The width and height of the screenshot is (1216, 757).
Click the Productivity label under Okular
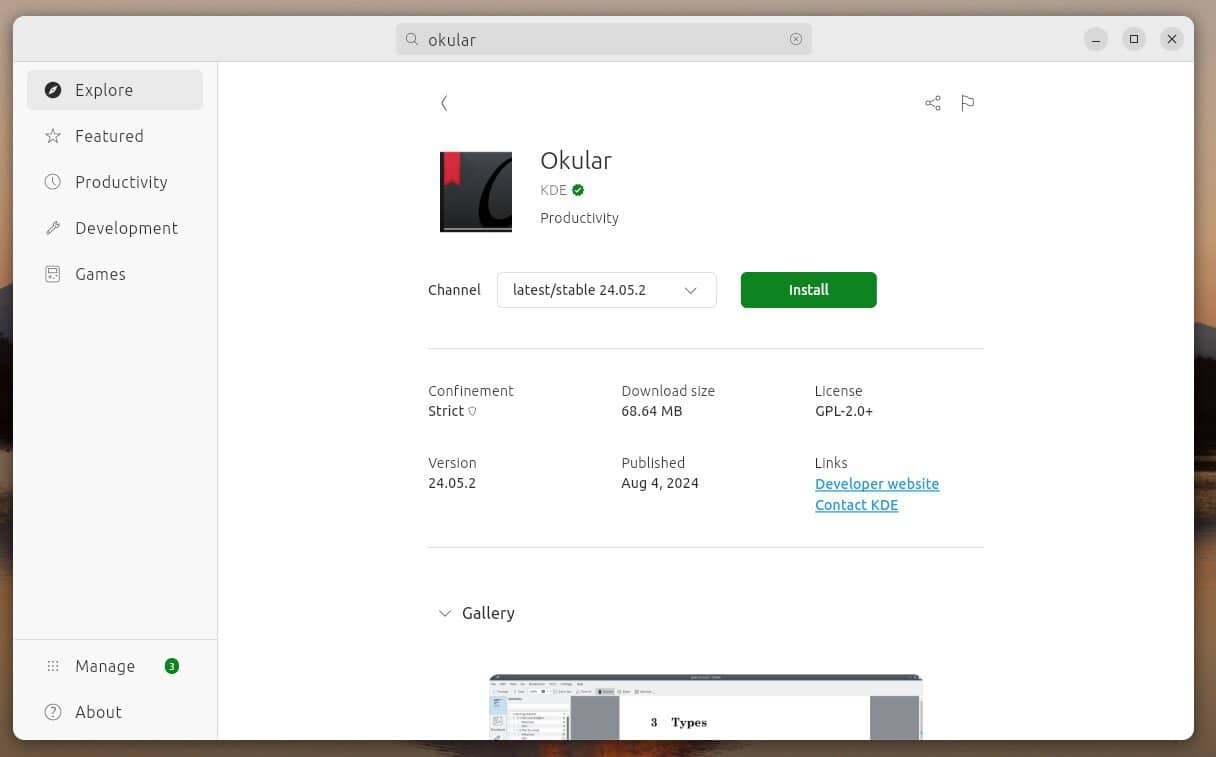[579, 218]
